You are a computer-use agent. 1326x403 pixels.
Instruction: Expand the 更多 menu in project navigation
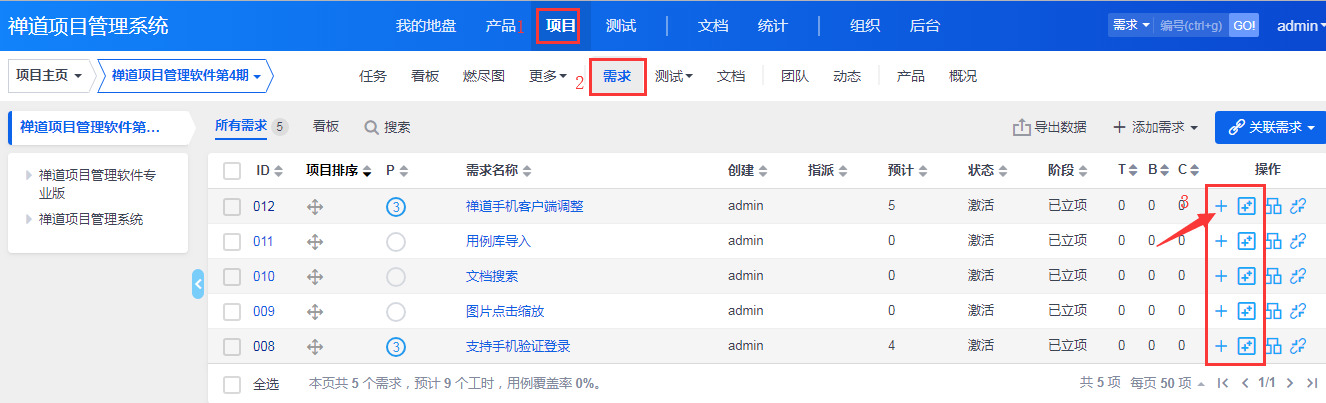(x=548, y=76)
